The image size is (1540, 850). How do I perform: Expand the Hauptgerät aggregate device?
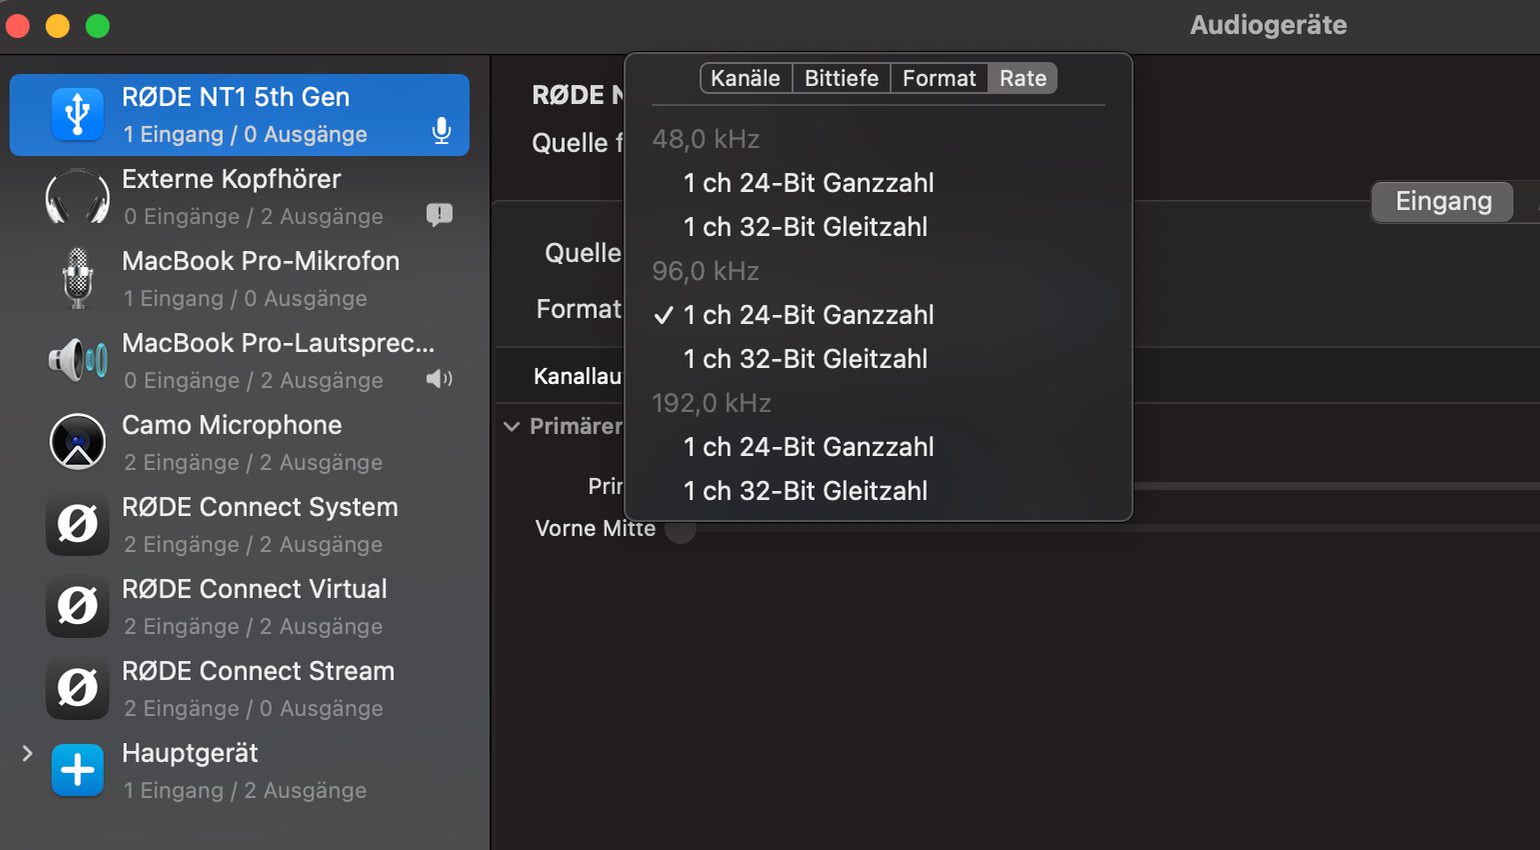coord(27,753)
